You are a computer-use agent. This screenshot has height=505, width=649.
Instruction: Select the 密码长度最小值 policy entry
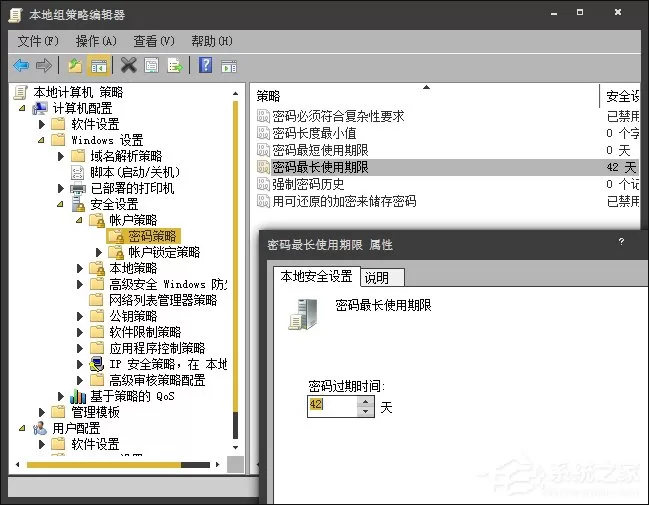point(314,133)
